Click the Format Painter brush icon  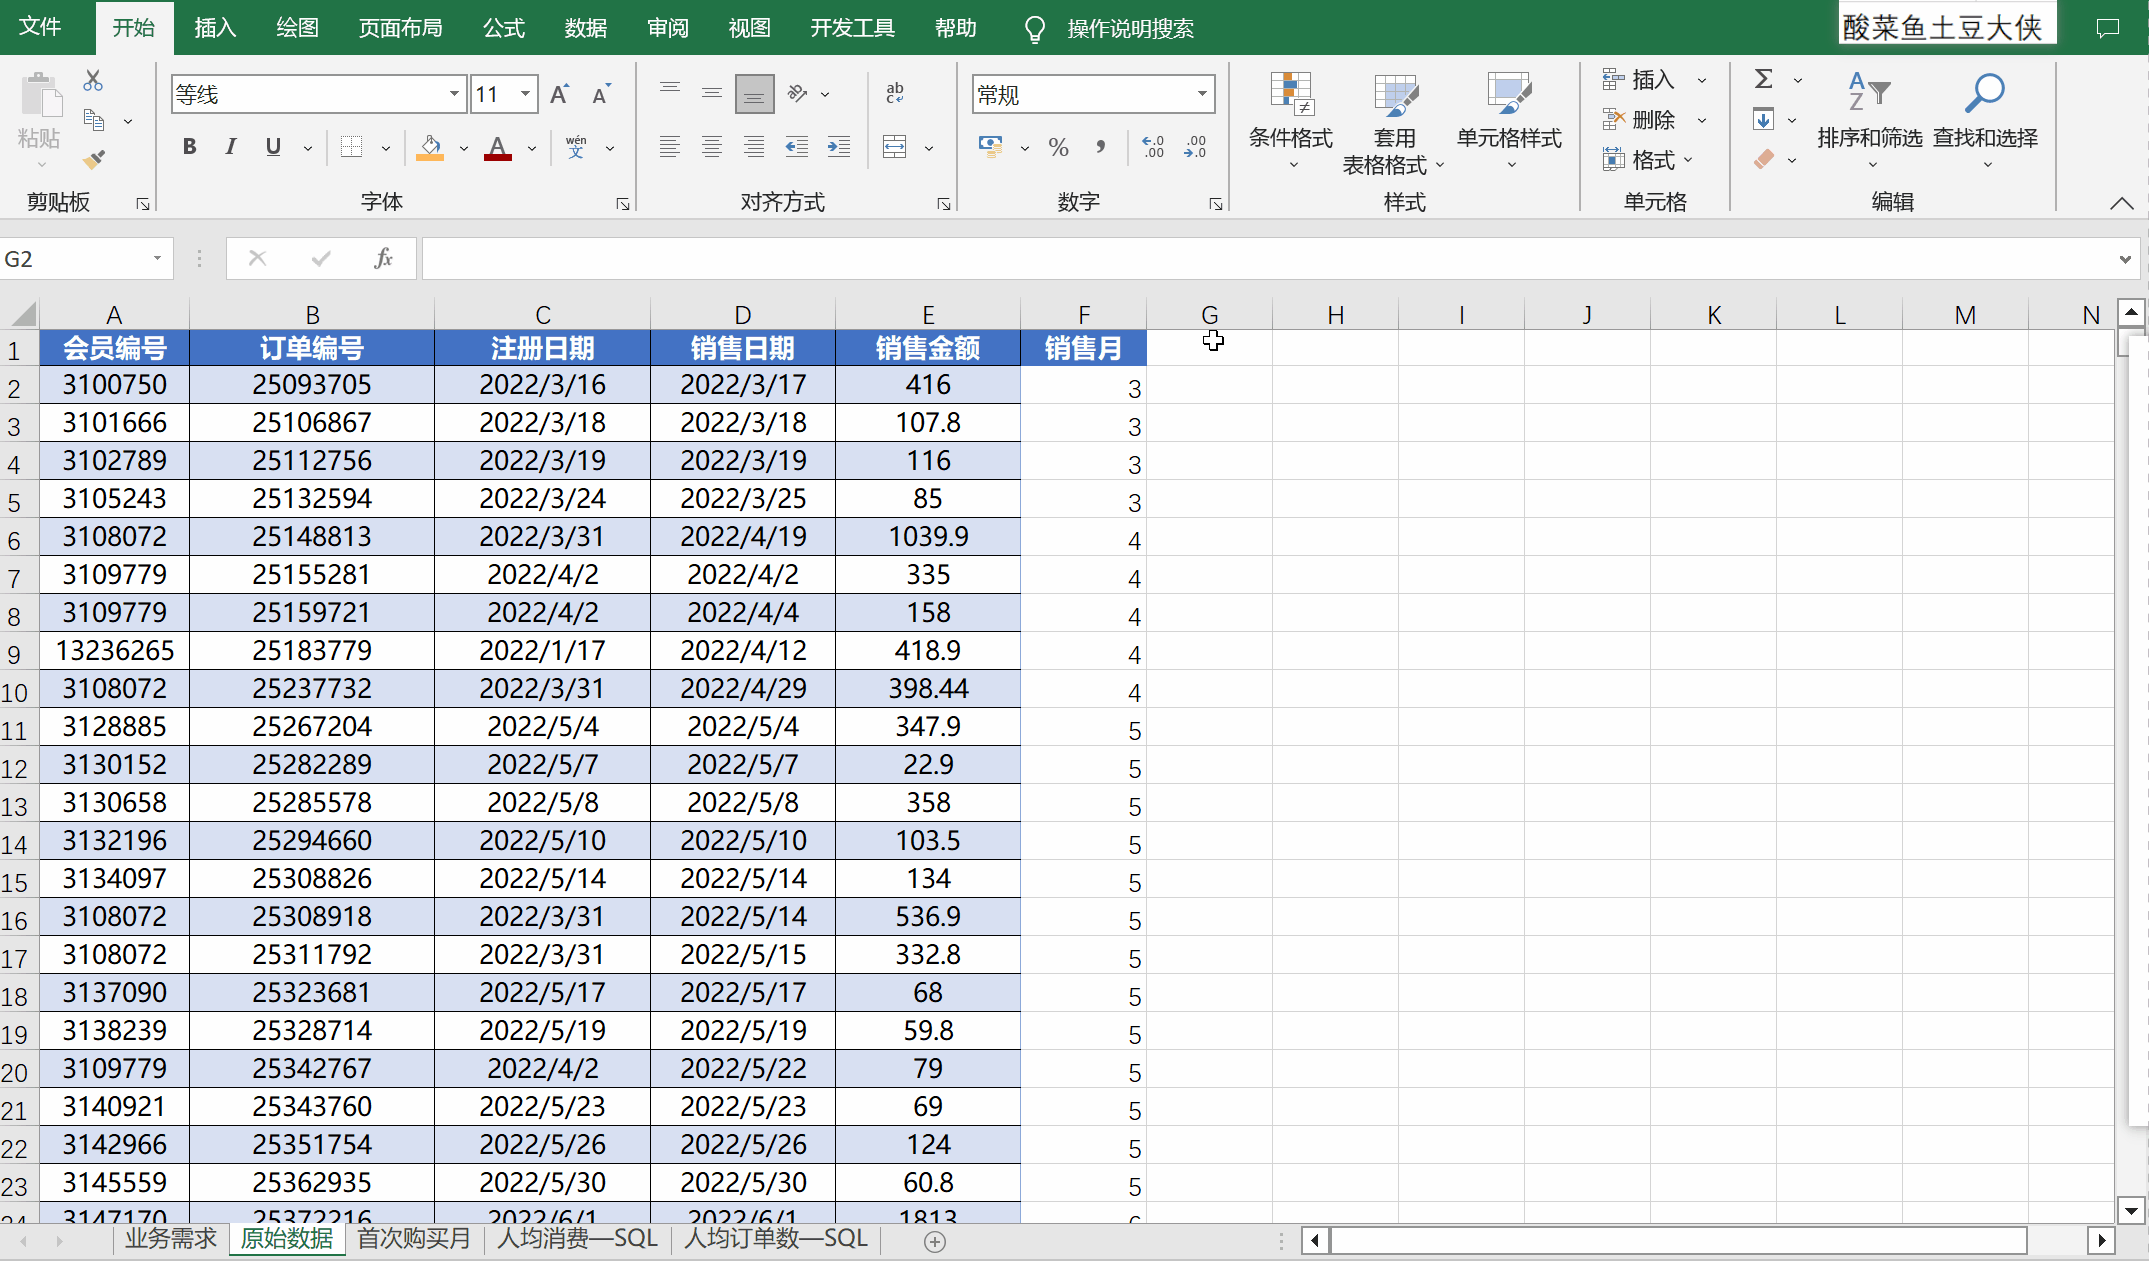[x=94, y=159]
